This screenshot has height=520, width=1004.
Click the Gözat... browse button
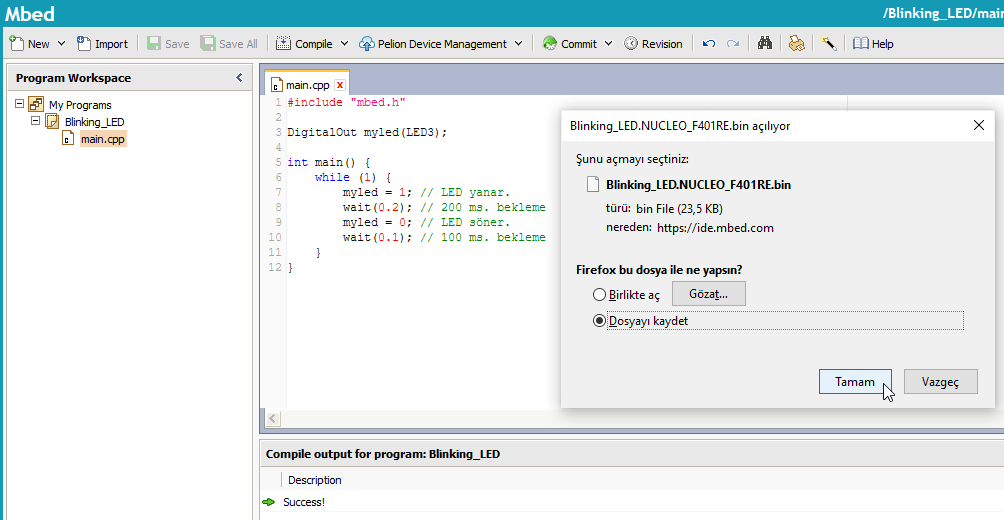pyautogui.click(x=709, y=293)
